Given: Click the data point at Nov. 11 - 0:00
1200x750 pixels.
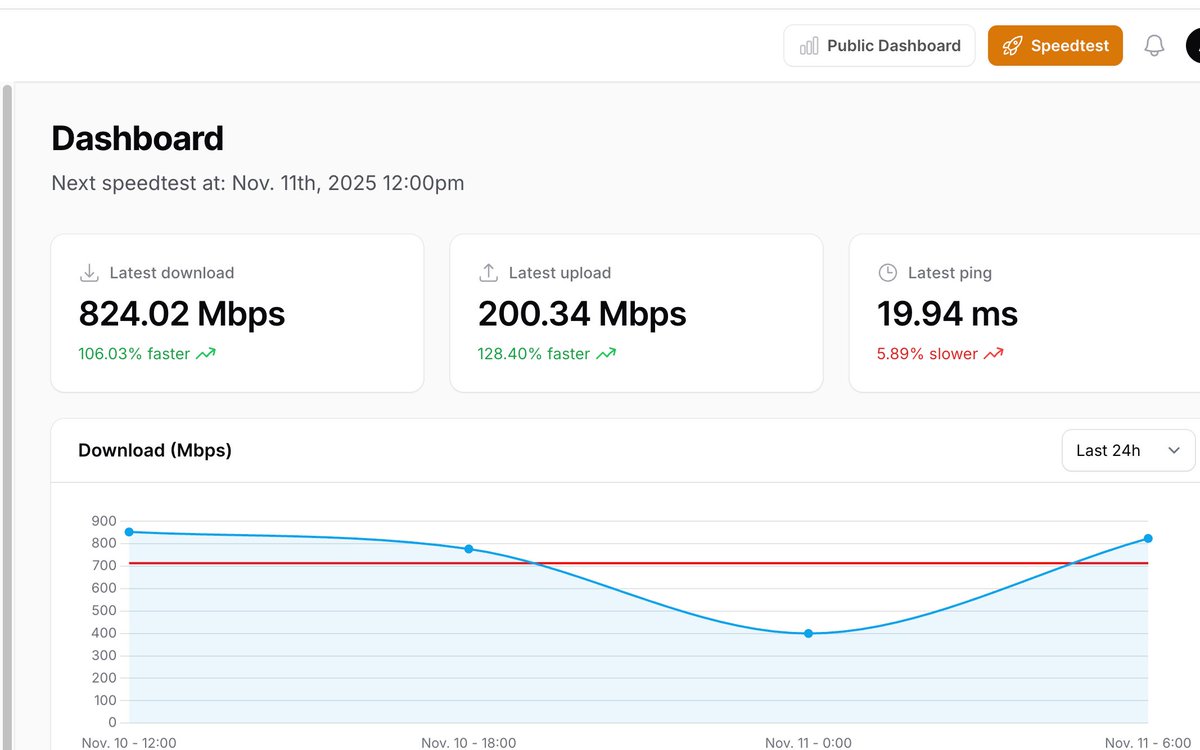Looking at the screenshot, I should pyautogui.click(x=808, y=633).
